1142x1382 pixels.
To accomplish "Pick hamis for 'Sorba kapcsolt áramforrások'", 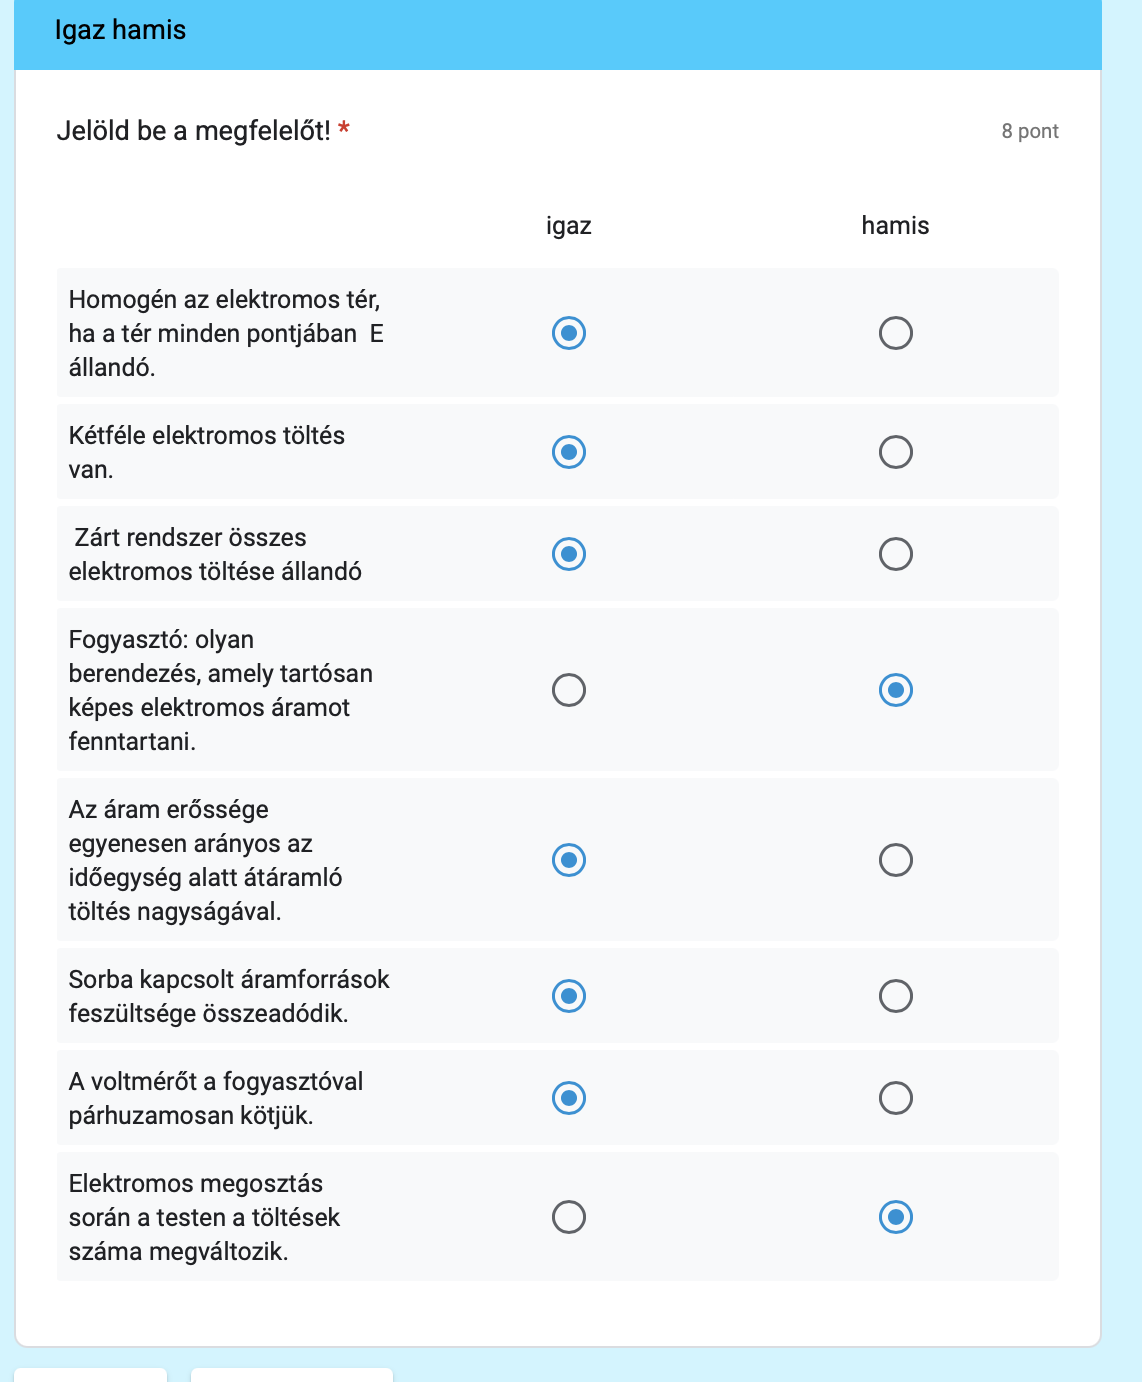I will click(x=895, y=996).
